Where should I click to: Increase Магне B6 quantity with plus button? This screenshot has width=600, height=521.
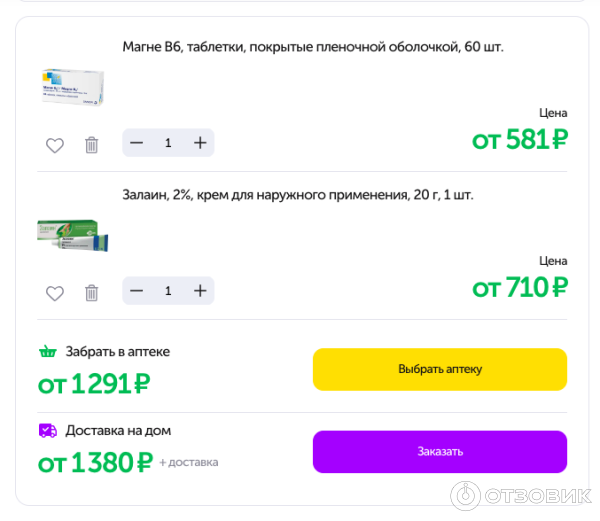(x=200, y=143)
